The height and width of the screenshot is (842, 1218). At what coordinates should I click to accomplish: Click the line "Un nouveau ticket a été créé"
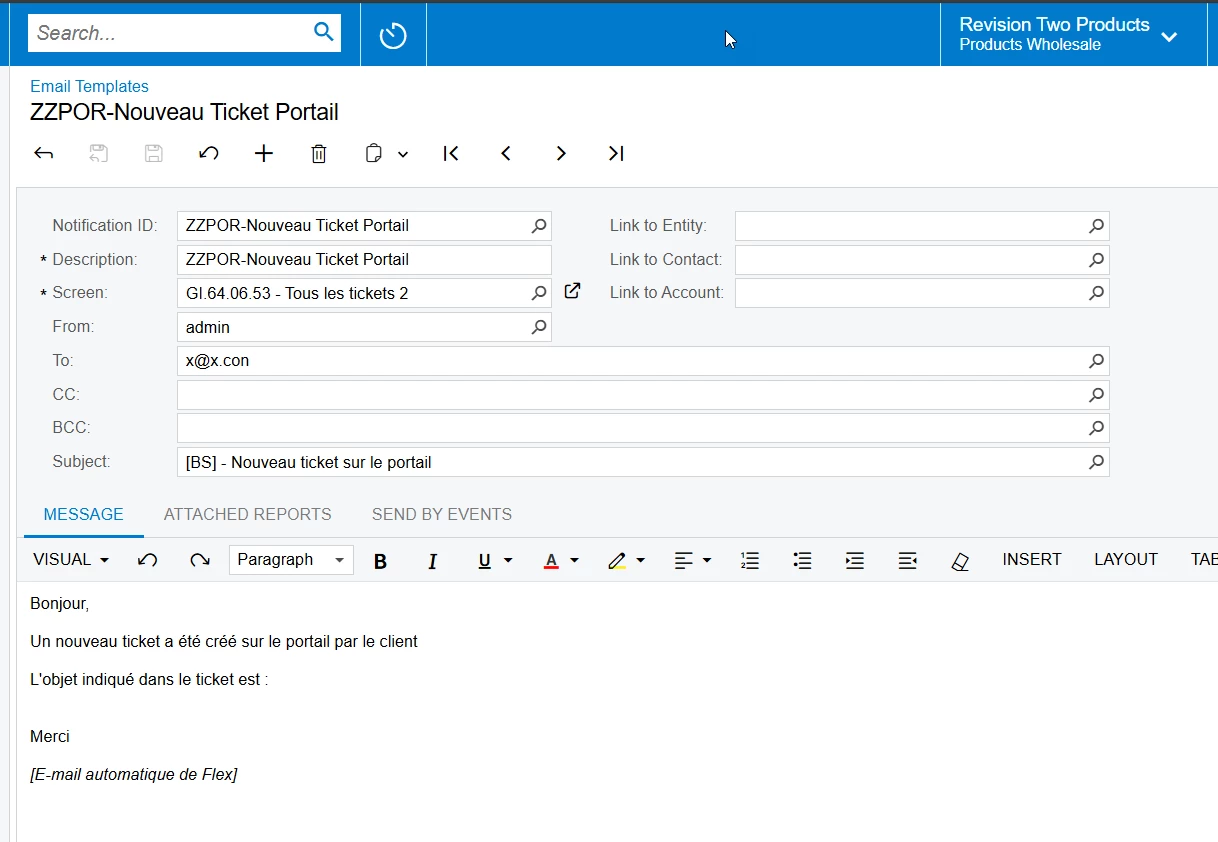click(224, 642)
